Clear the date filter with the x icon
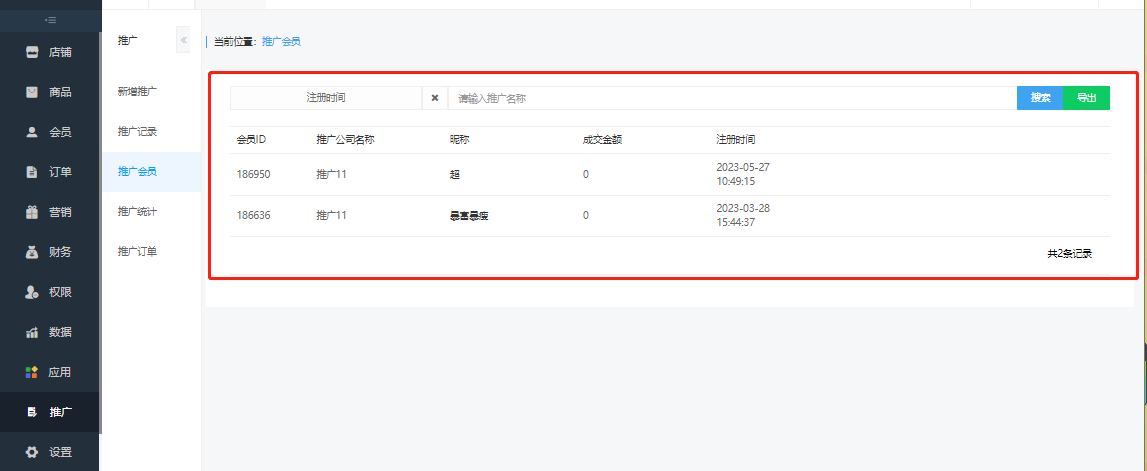The image size is (1147, 471). pos(435,98)
